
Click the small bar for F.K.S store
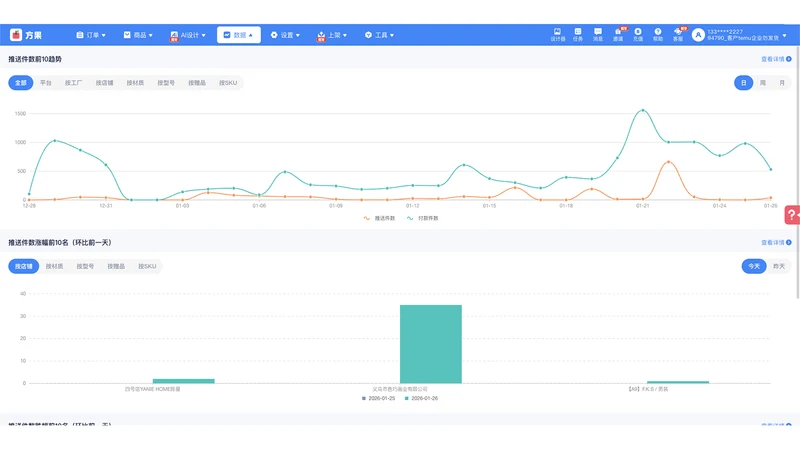pos(678,382)
